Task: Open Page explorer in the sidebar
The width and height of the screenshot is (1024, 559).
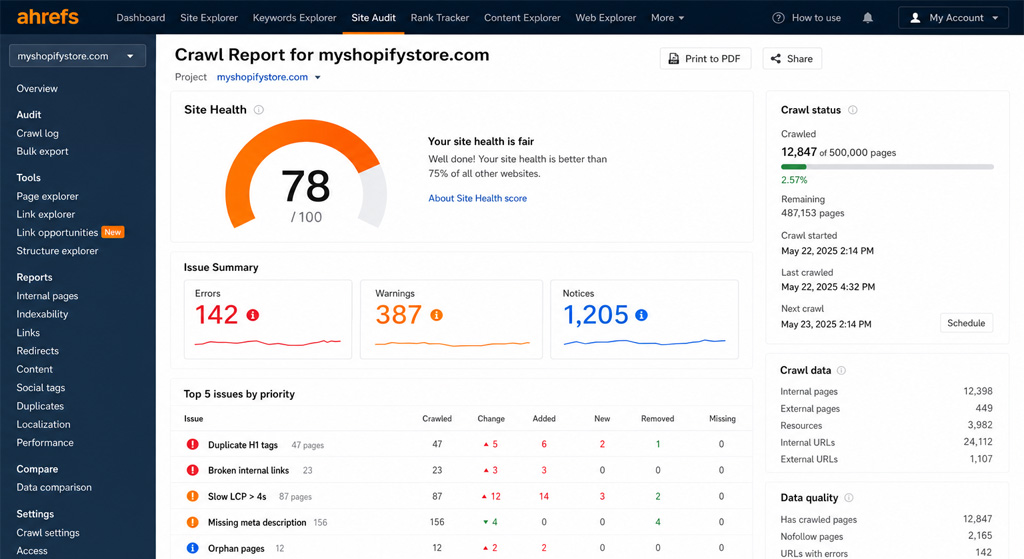Action: (x=47, y=196)
